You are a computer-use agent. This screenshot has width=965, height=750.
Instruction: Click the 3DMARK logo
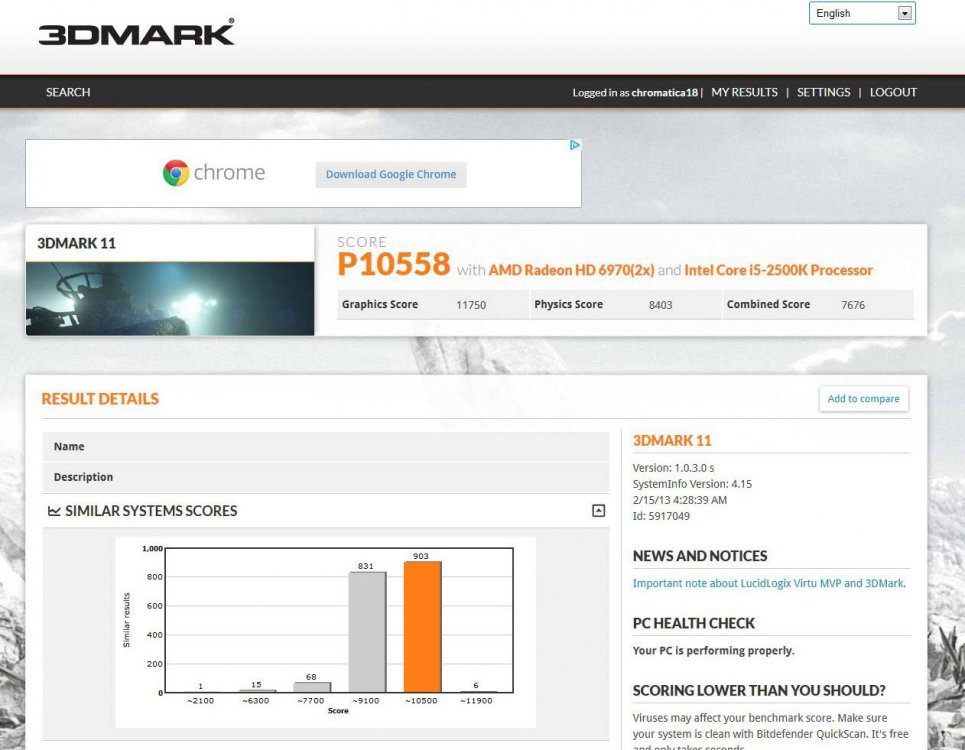click(136, 32)
